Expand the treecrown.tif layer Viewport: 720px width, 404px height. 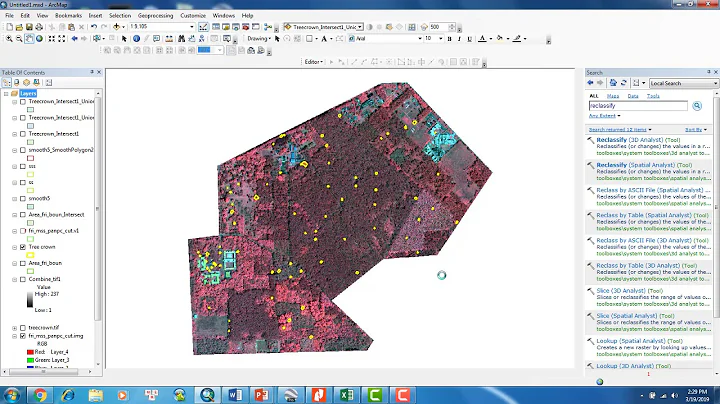coord(15,328)
